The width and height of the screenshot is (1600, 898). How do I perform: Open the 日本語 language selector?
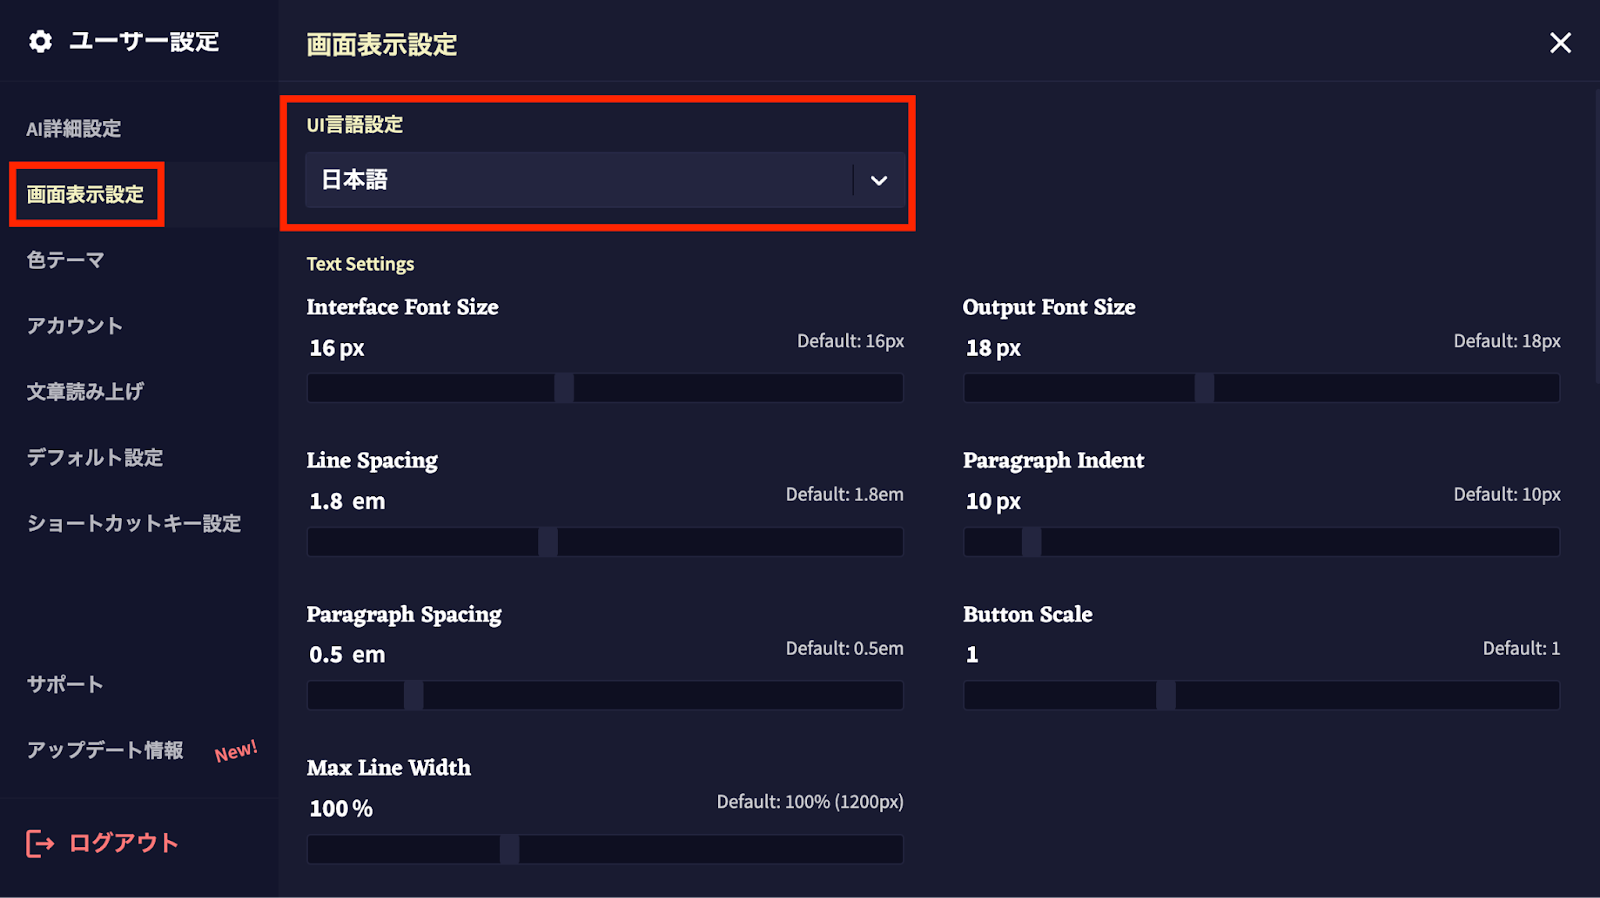[580, 181]
